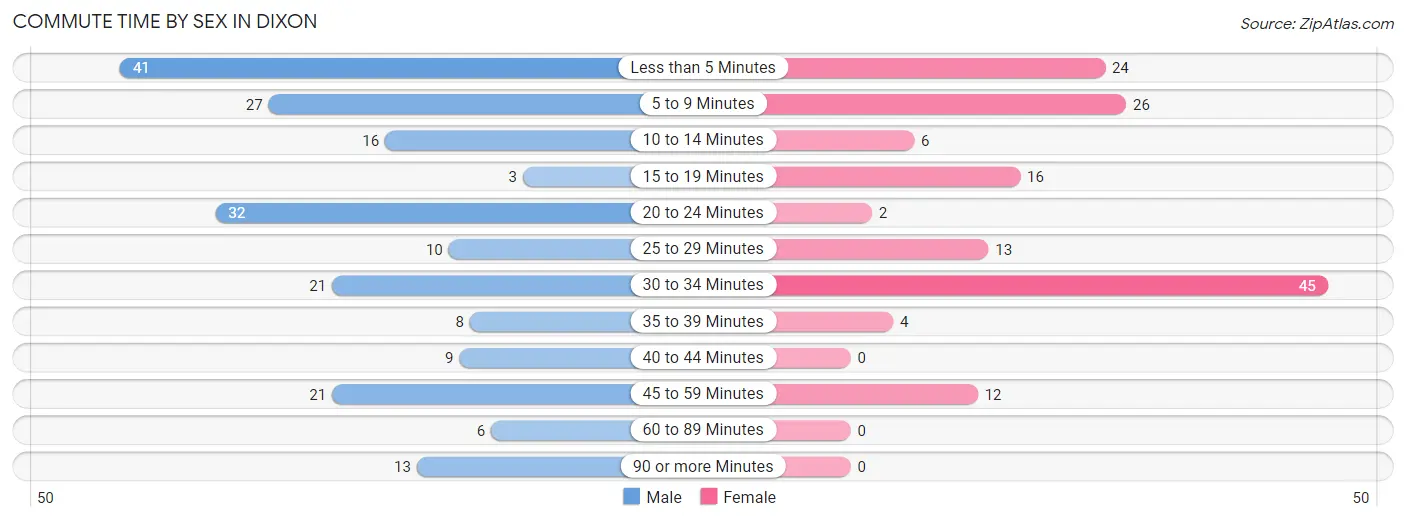
Task: Select the '90 or more Minutes' label
Action: point(703,467)
